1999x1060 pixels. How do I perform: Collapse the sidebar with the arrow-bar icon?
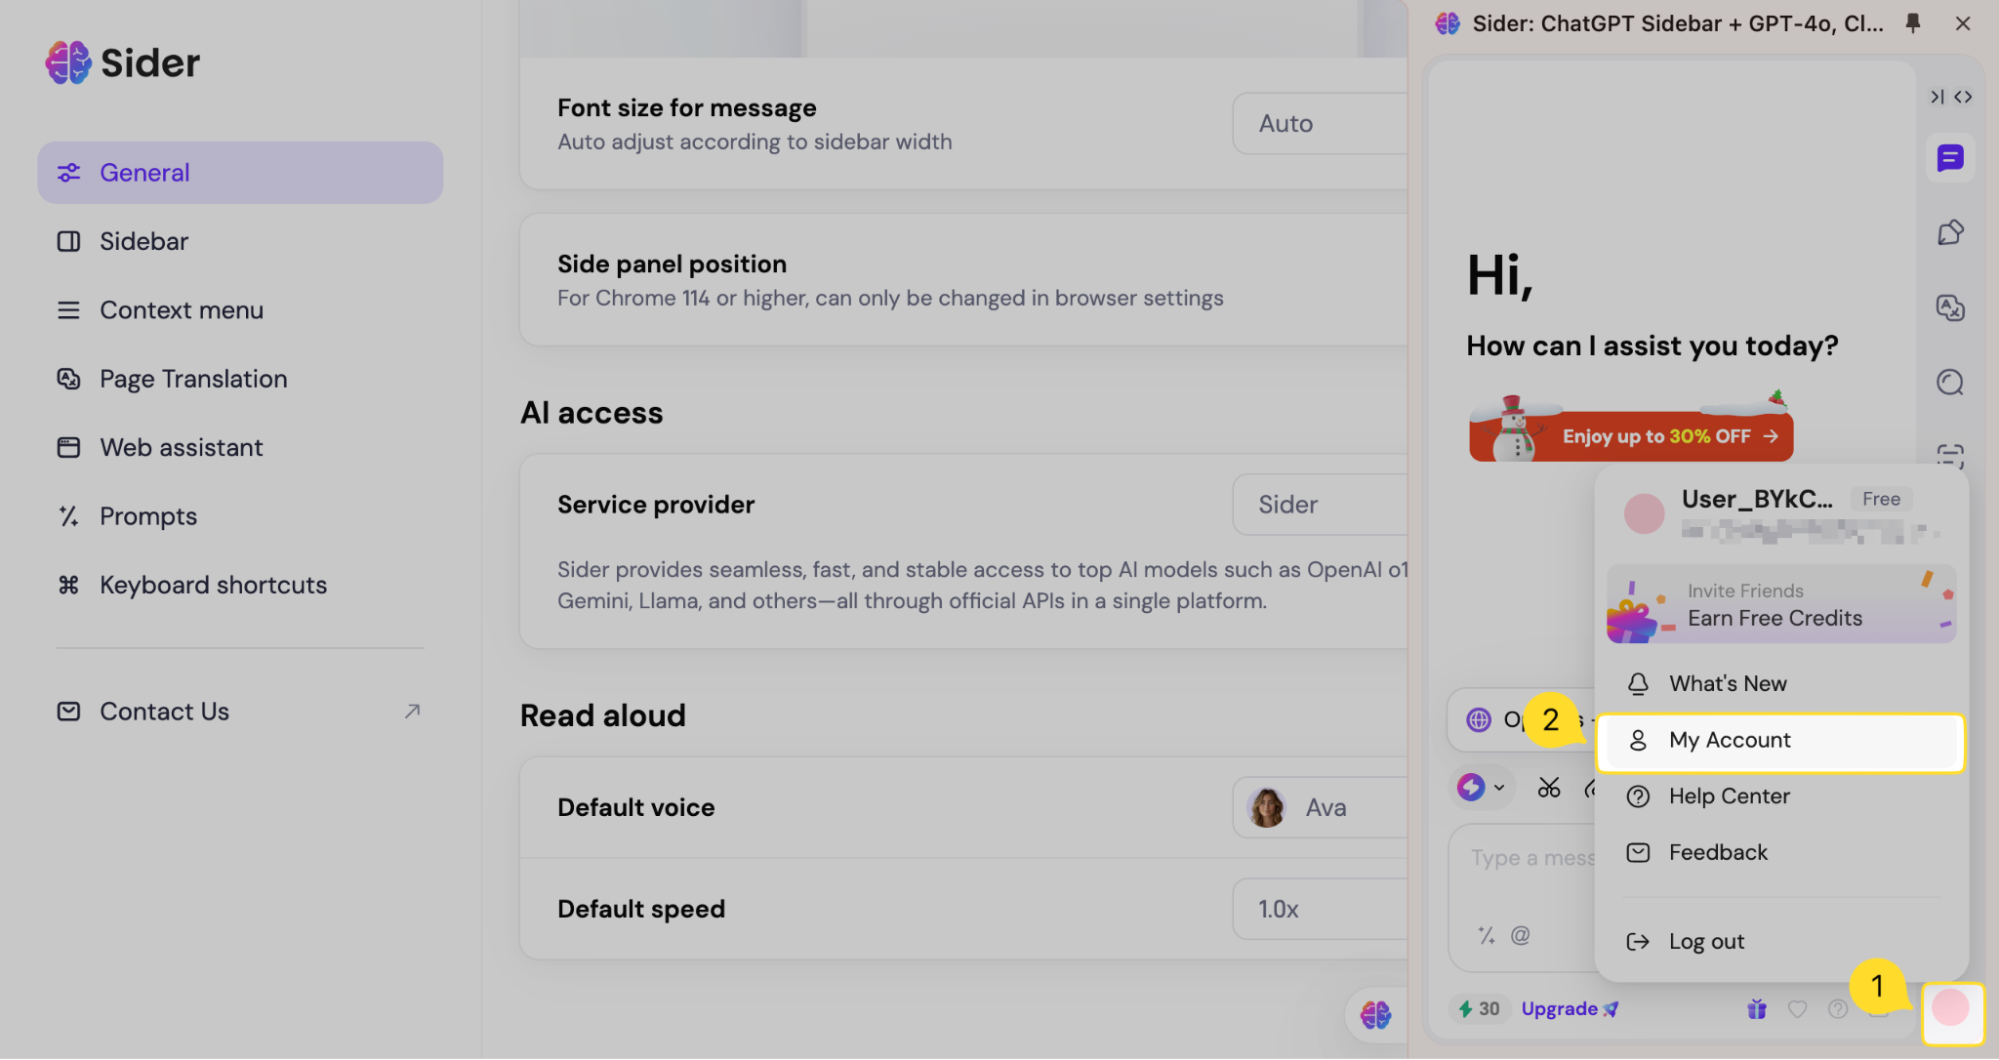point(1937,97)
